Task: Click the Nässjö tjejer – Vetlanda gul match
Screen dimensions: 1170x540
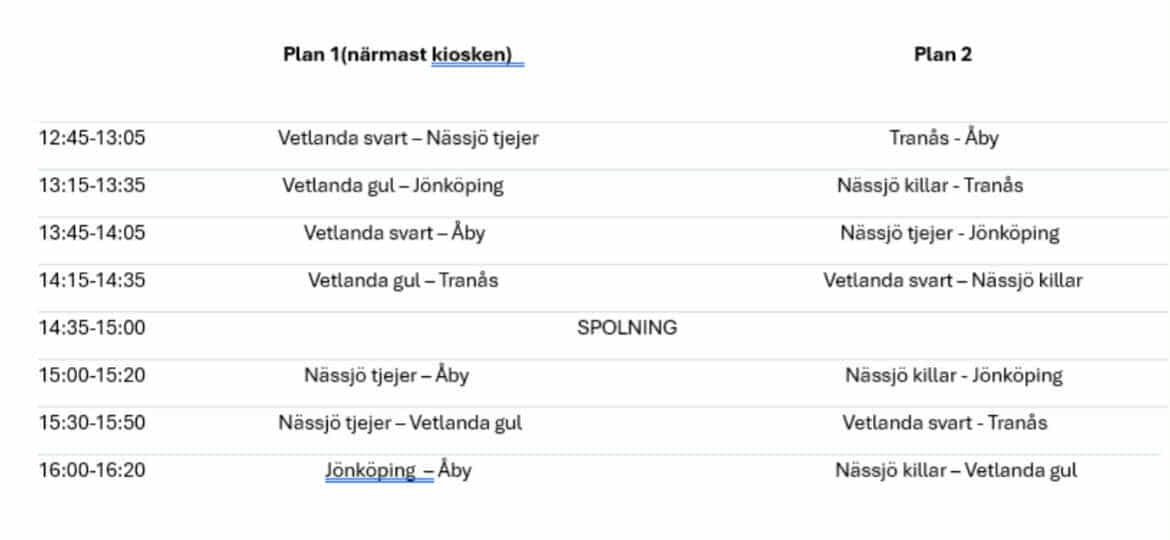Action: [400, 423]
